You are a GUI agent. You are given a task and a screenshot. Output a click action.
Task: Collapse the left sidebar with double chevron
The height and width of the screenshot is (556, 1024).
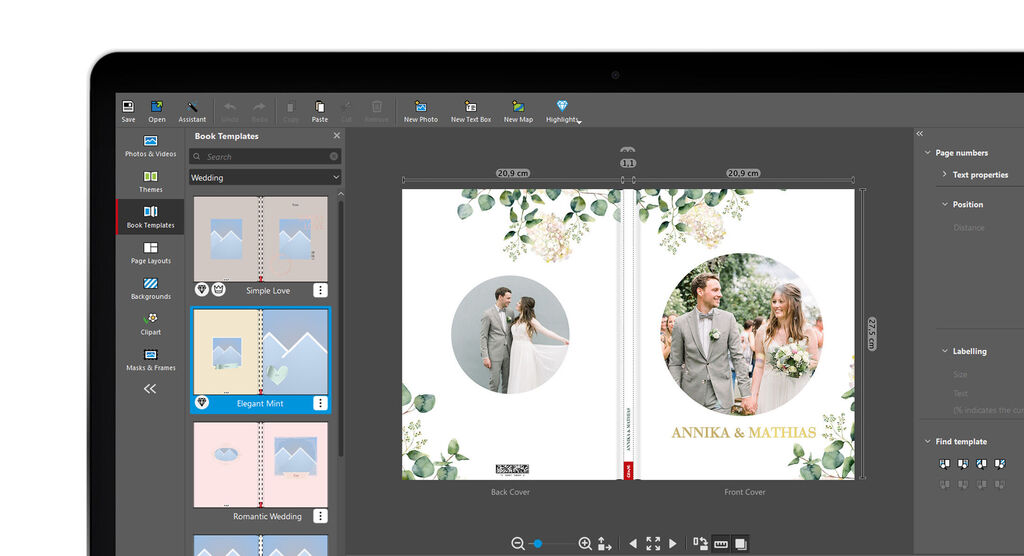pyautogui.click(x=150, y=389)
